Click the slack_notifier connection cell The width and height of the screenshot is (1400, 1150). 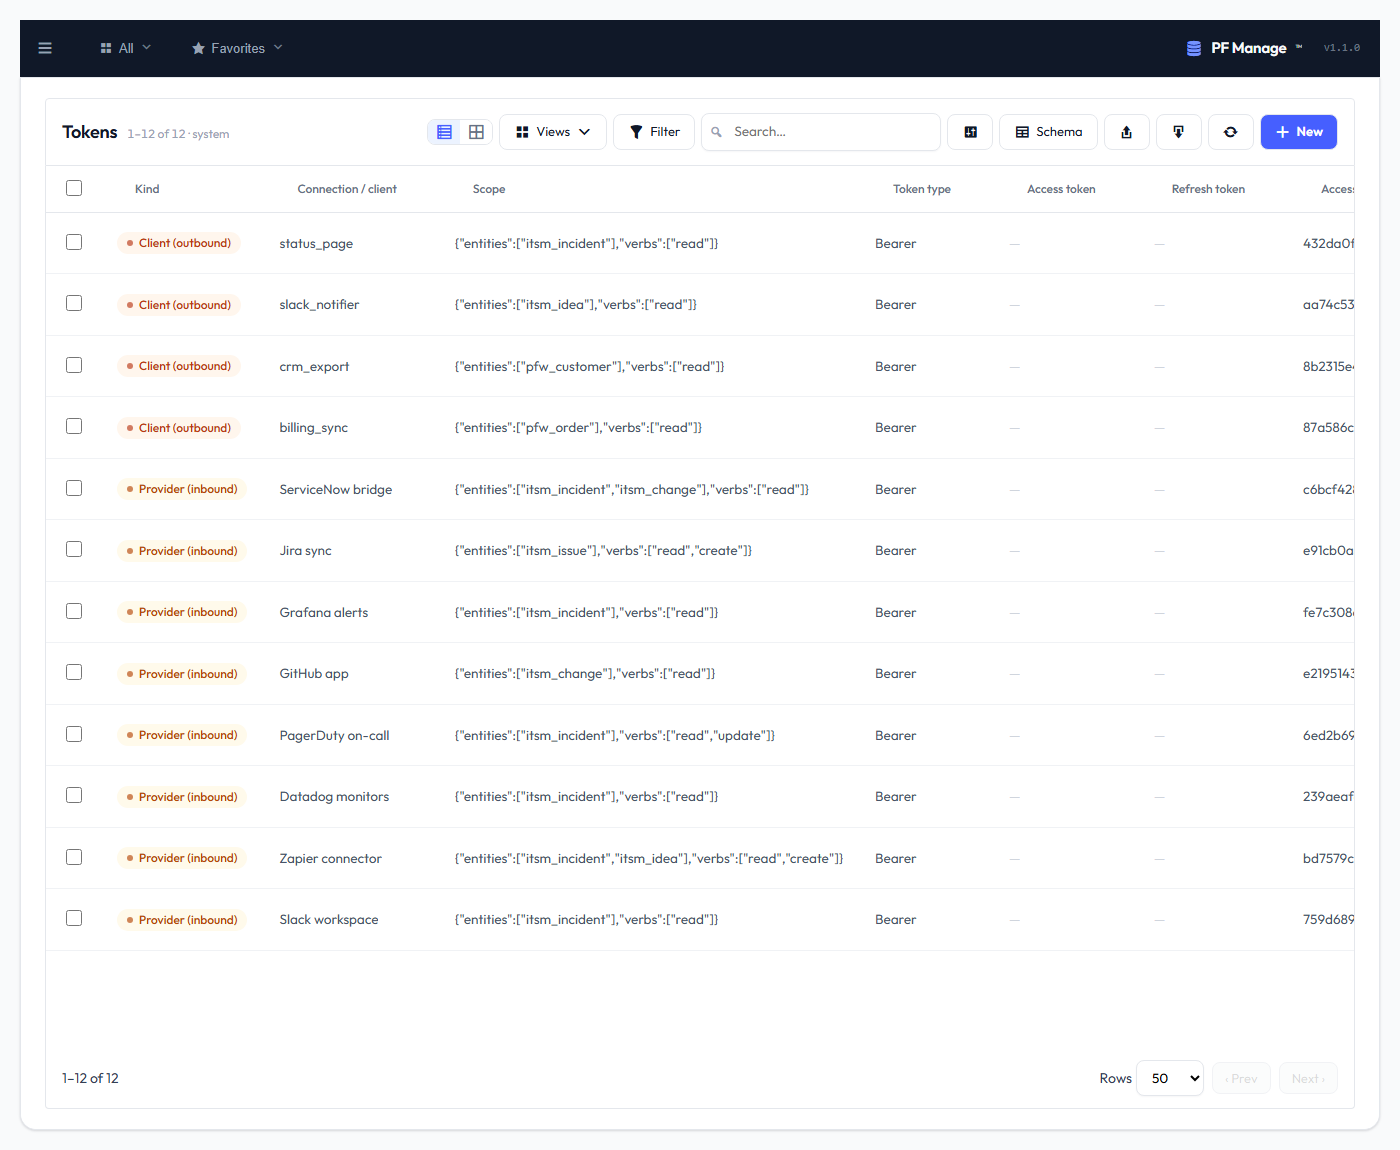click(x=319, y=305)
